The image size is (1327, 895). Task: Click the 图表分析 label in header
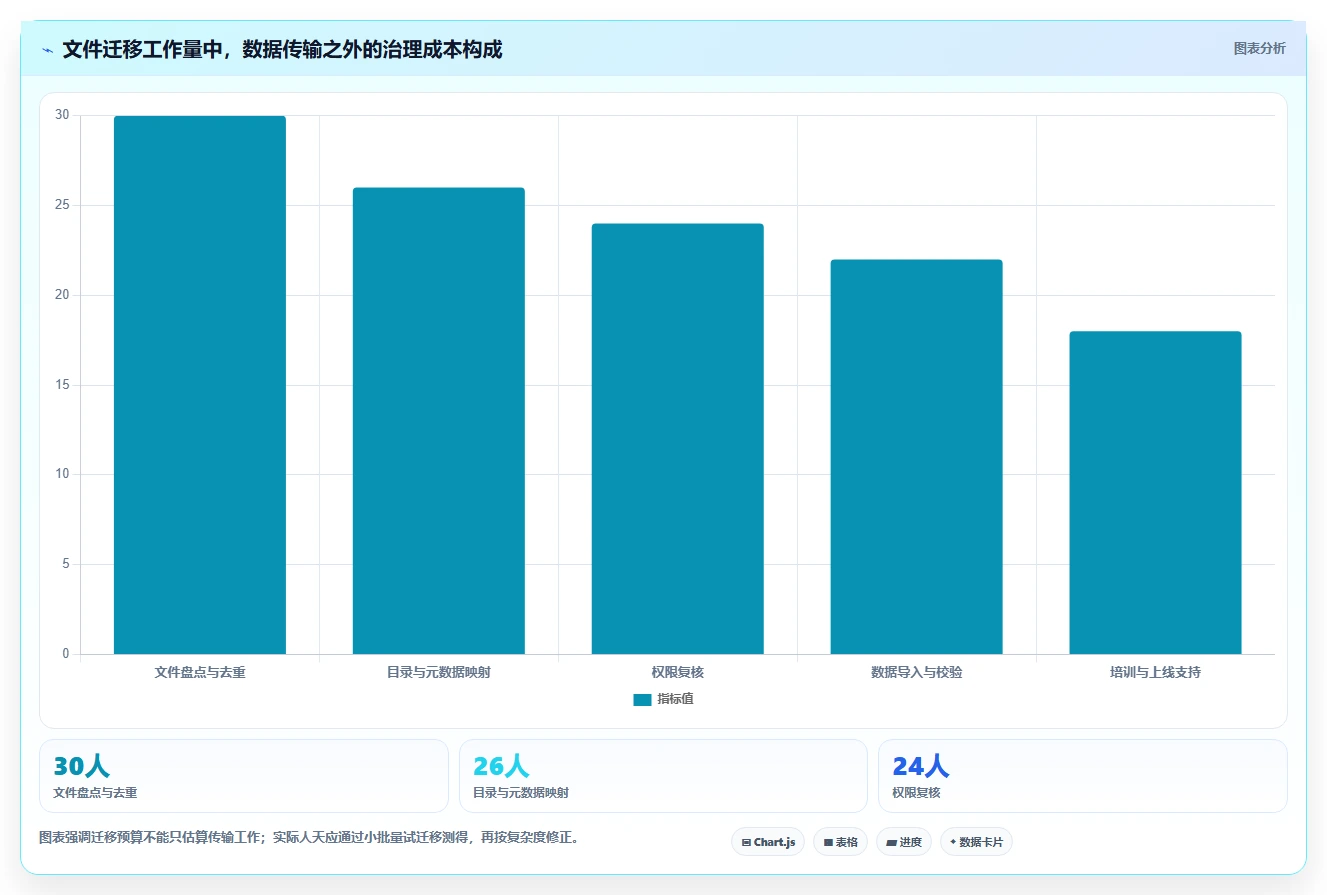point(1259,48)
